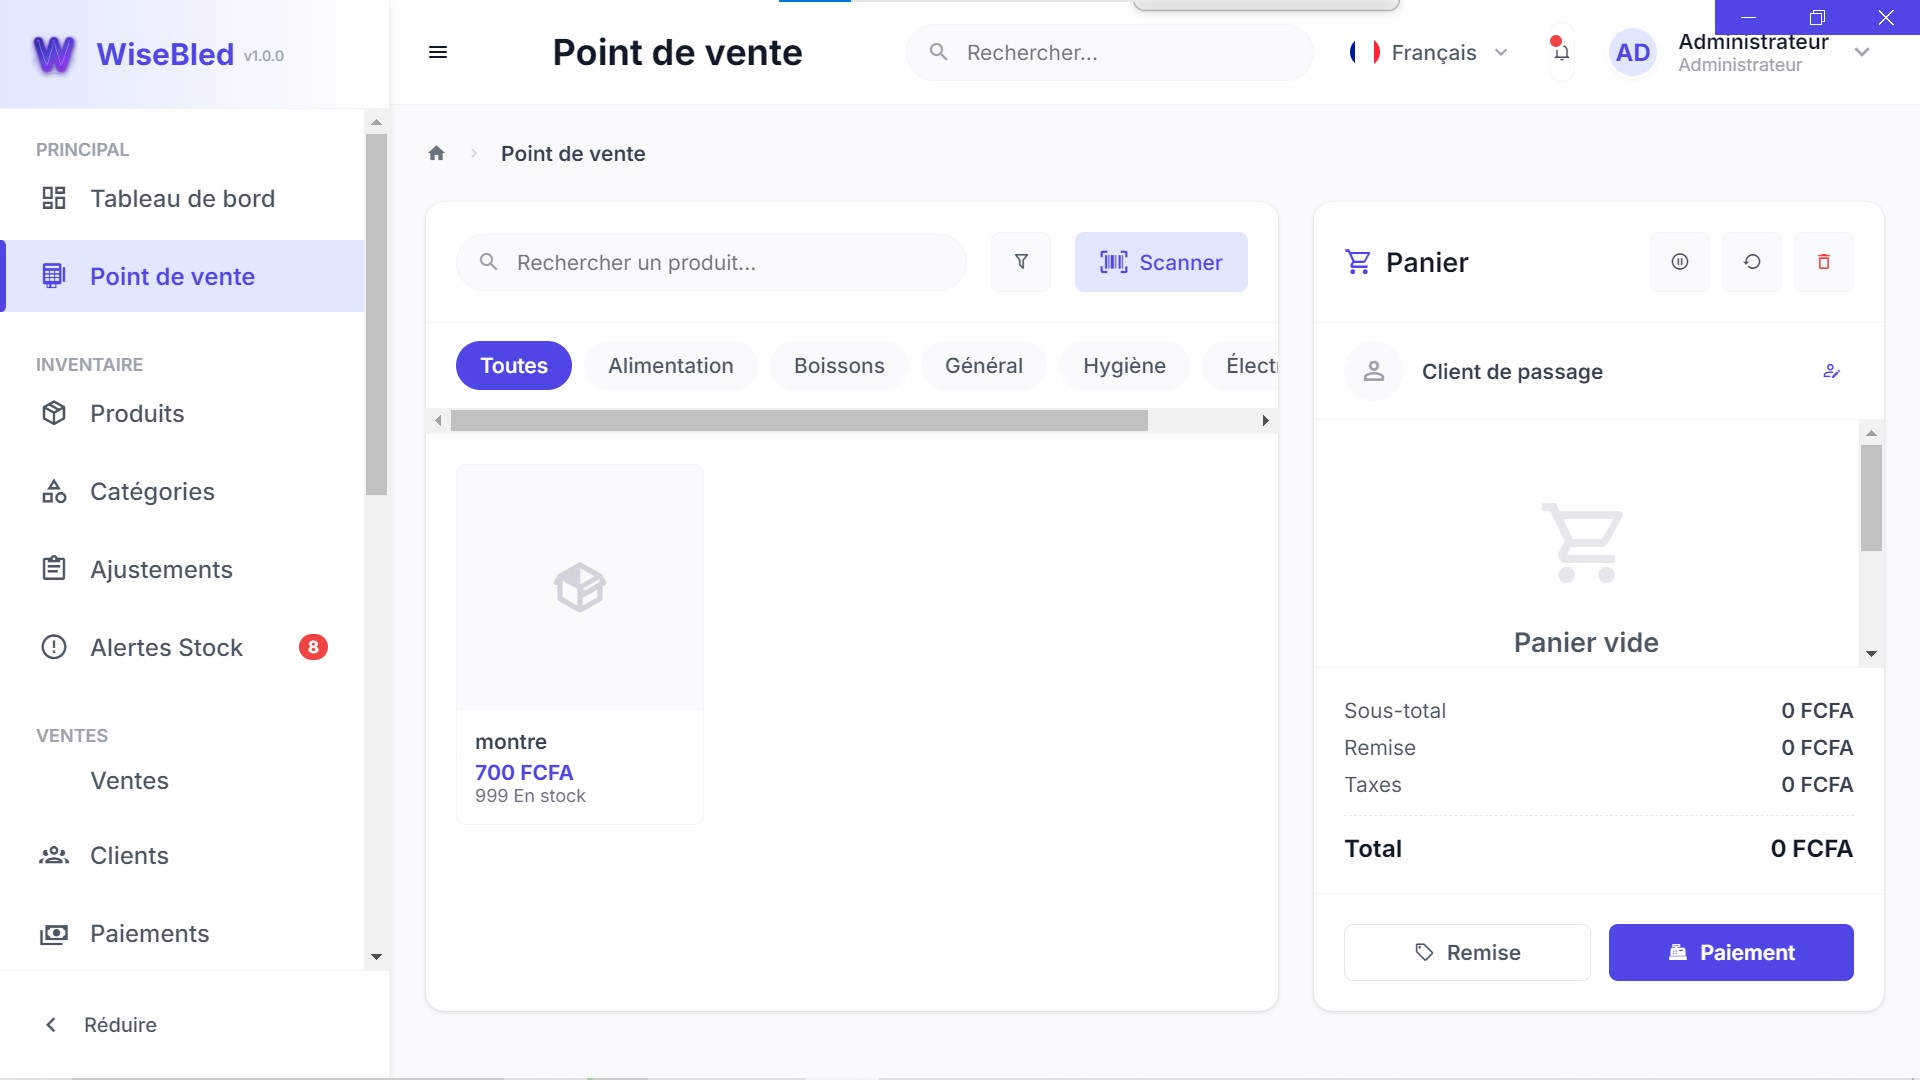The width and height of the screenshot is (1920, 1080).
Task: Restore a held cart via the refresh icon
Action: coord(1751,262)
